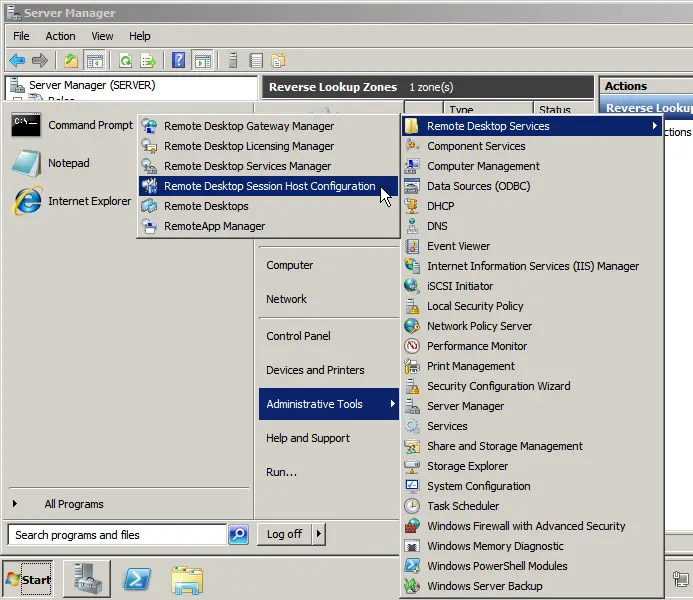Open Internet Explorer from the Start menu

[x=72, y=201]
